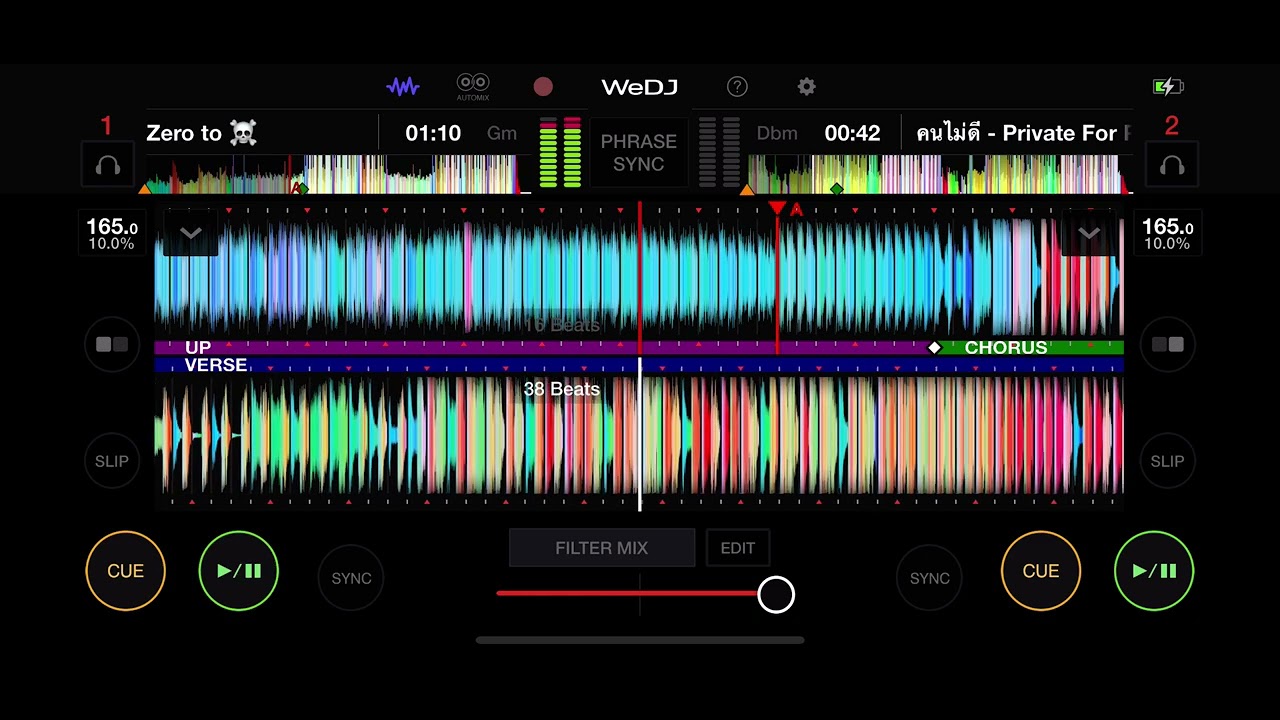Viewport: 1280px width, 720px height.
Task: Check the battery charging indicator
Action: 1168,87
